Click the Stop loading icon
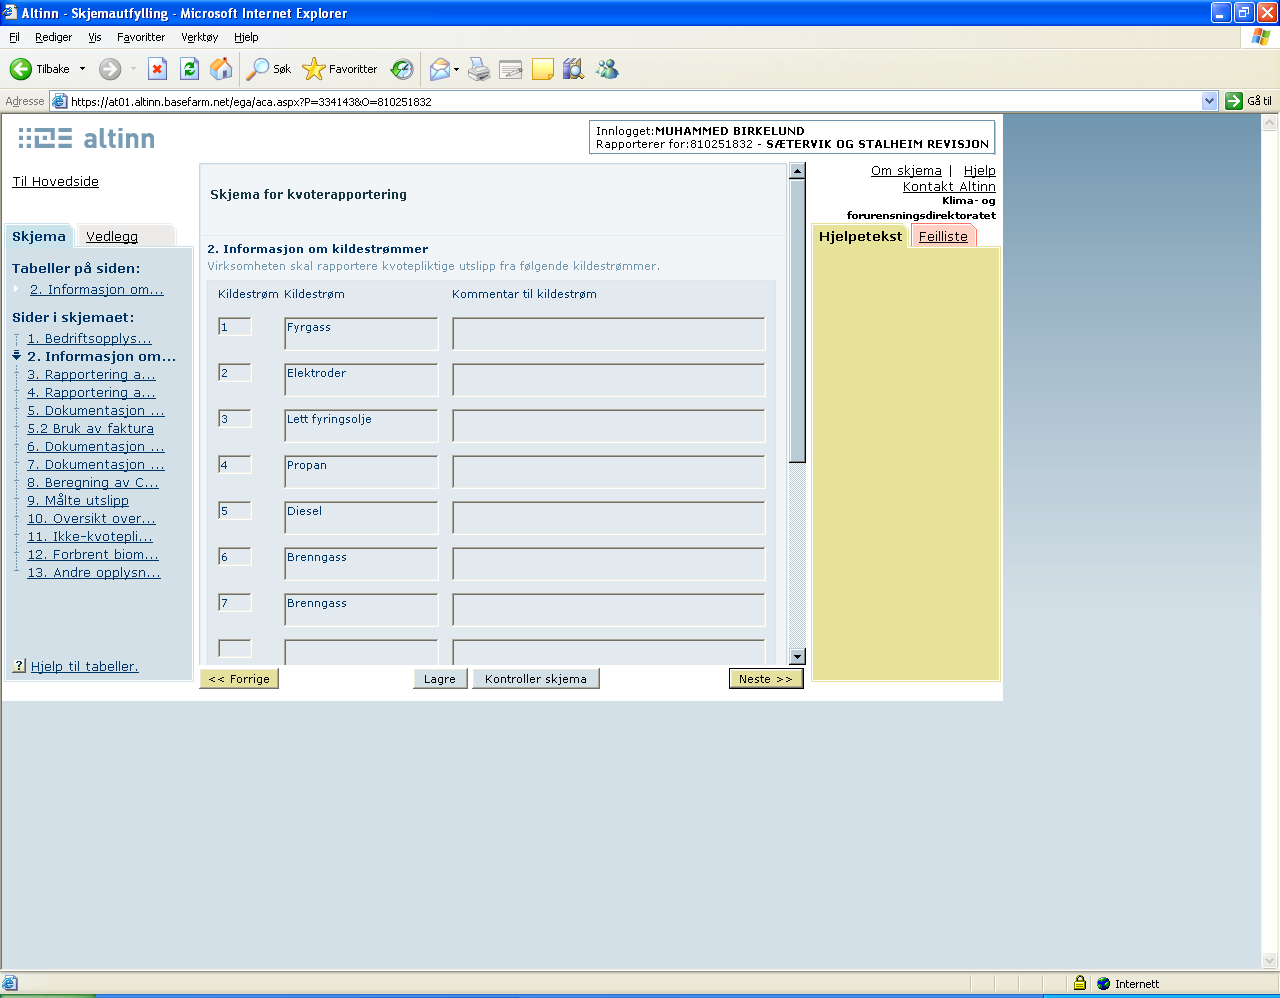Viewport: 1280px width, 998px height. click(x=157, y=68)
